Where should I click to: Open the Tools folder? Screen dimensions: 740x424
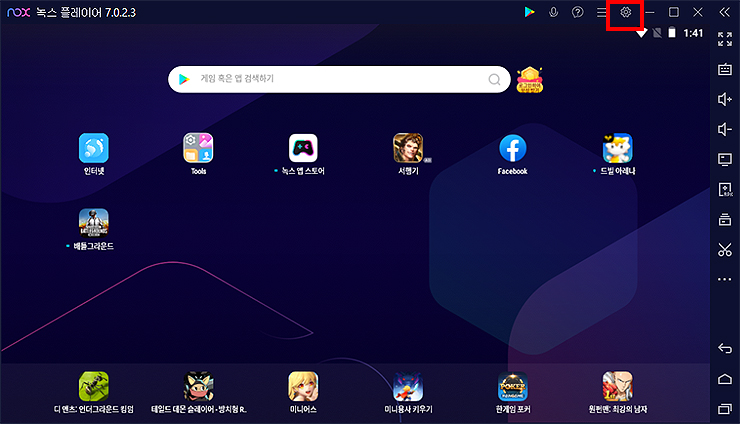[x=198, y=148]
